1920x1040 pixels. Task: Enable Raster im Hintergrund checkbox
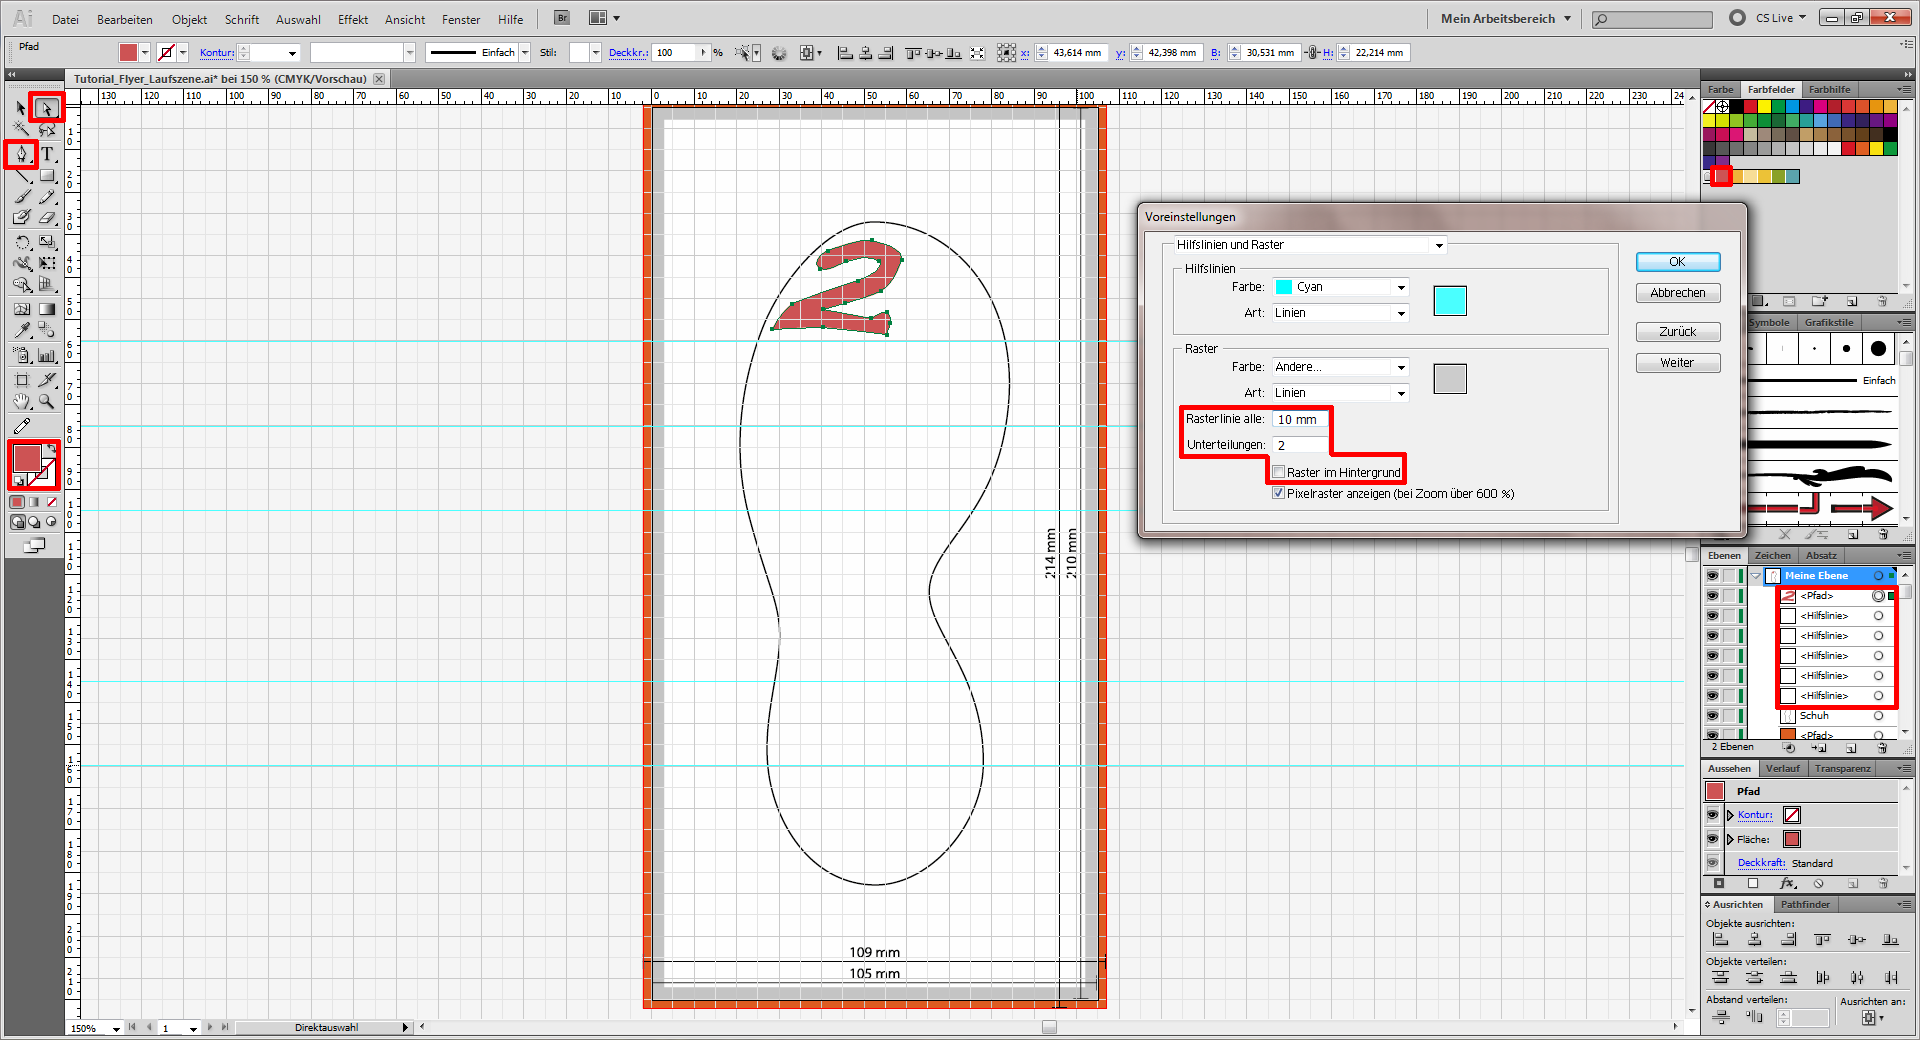1278,472
